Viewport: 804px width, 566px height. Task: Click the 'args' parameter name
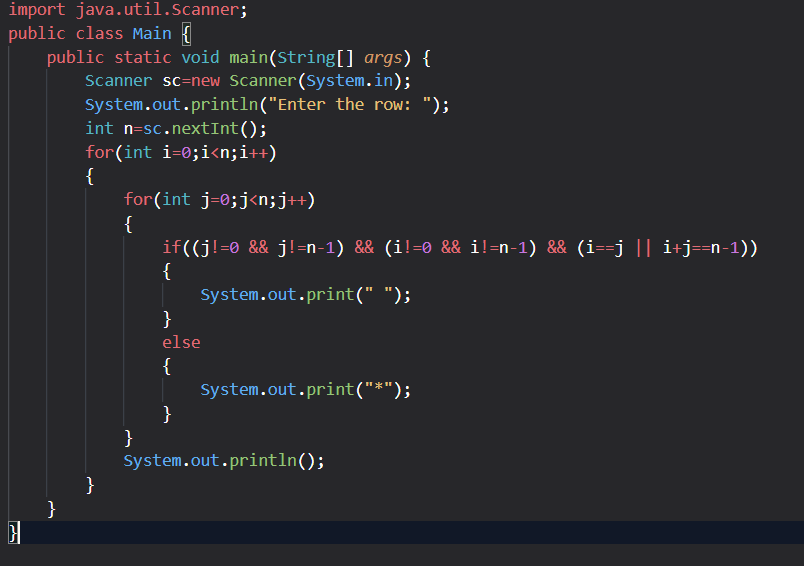pyautogui.click(x=383, y=58)
